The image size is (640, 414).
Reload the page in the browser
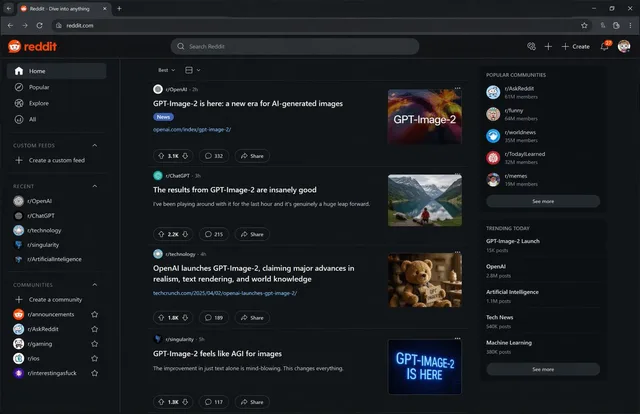tap(40, 25)
